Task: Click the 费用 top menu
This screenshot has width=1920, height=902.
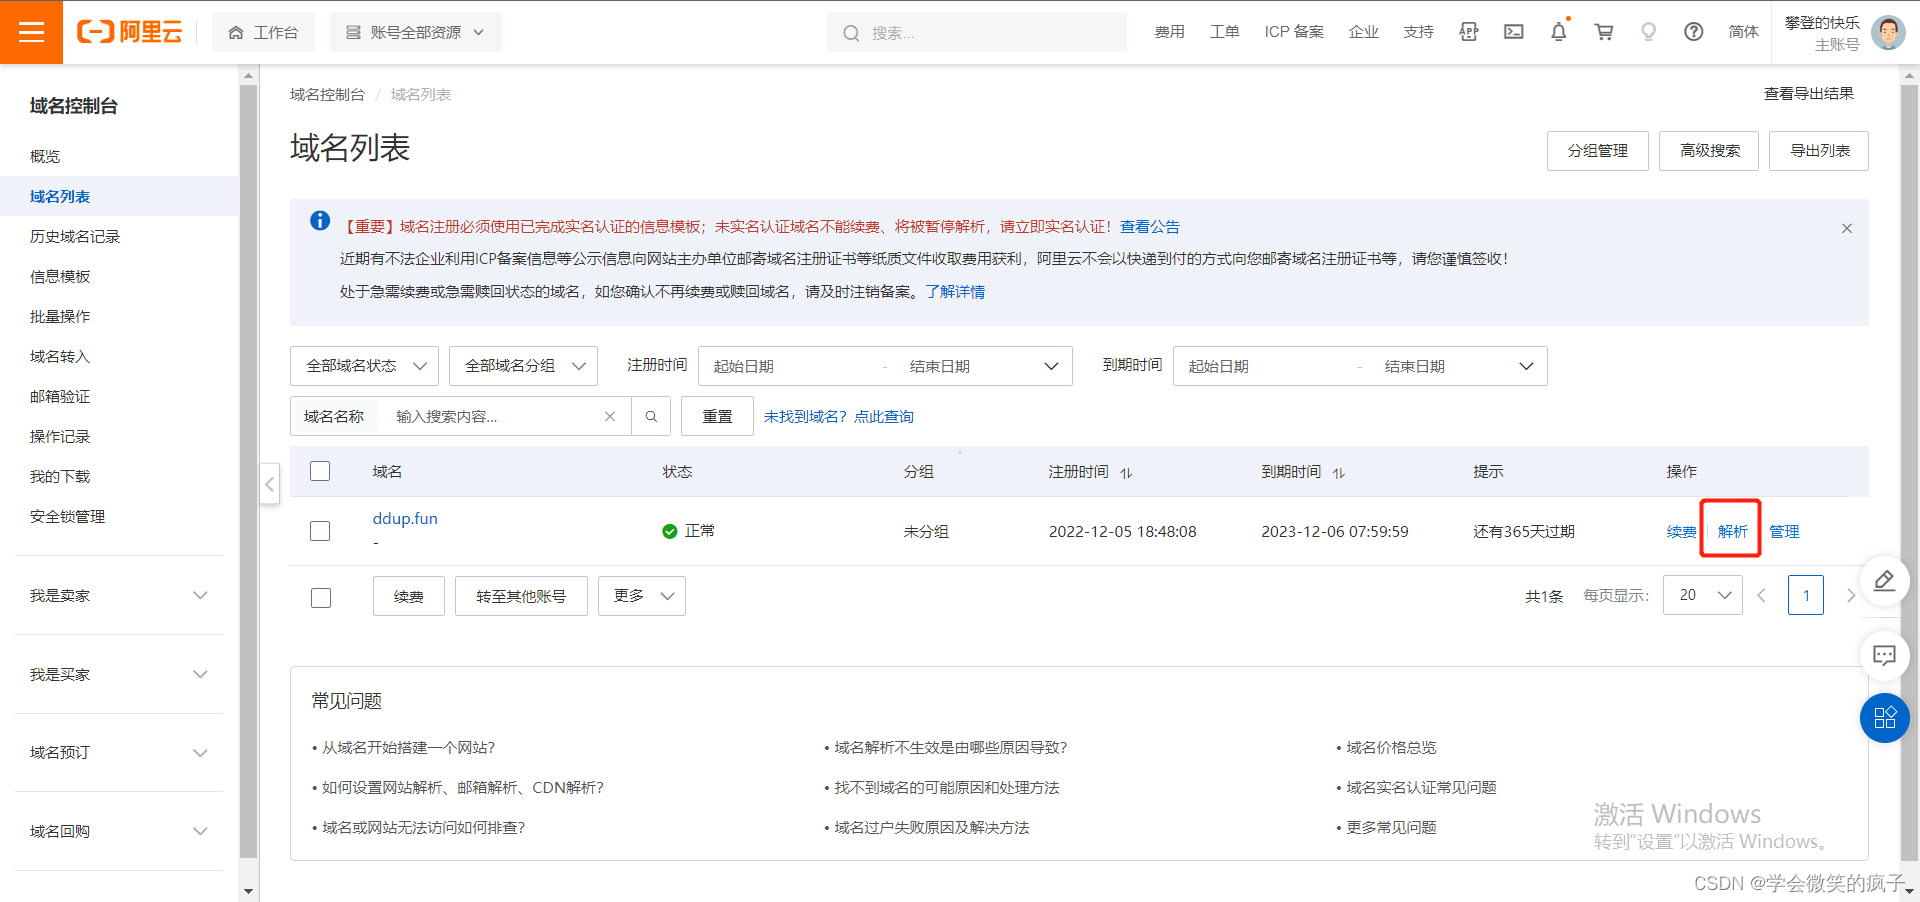Action: [x=1169, y=32]
